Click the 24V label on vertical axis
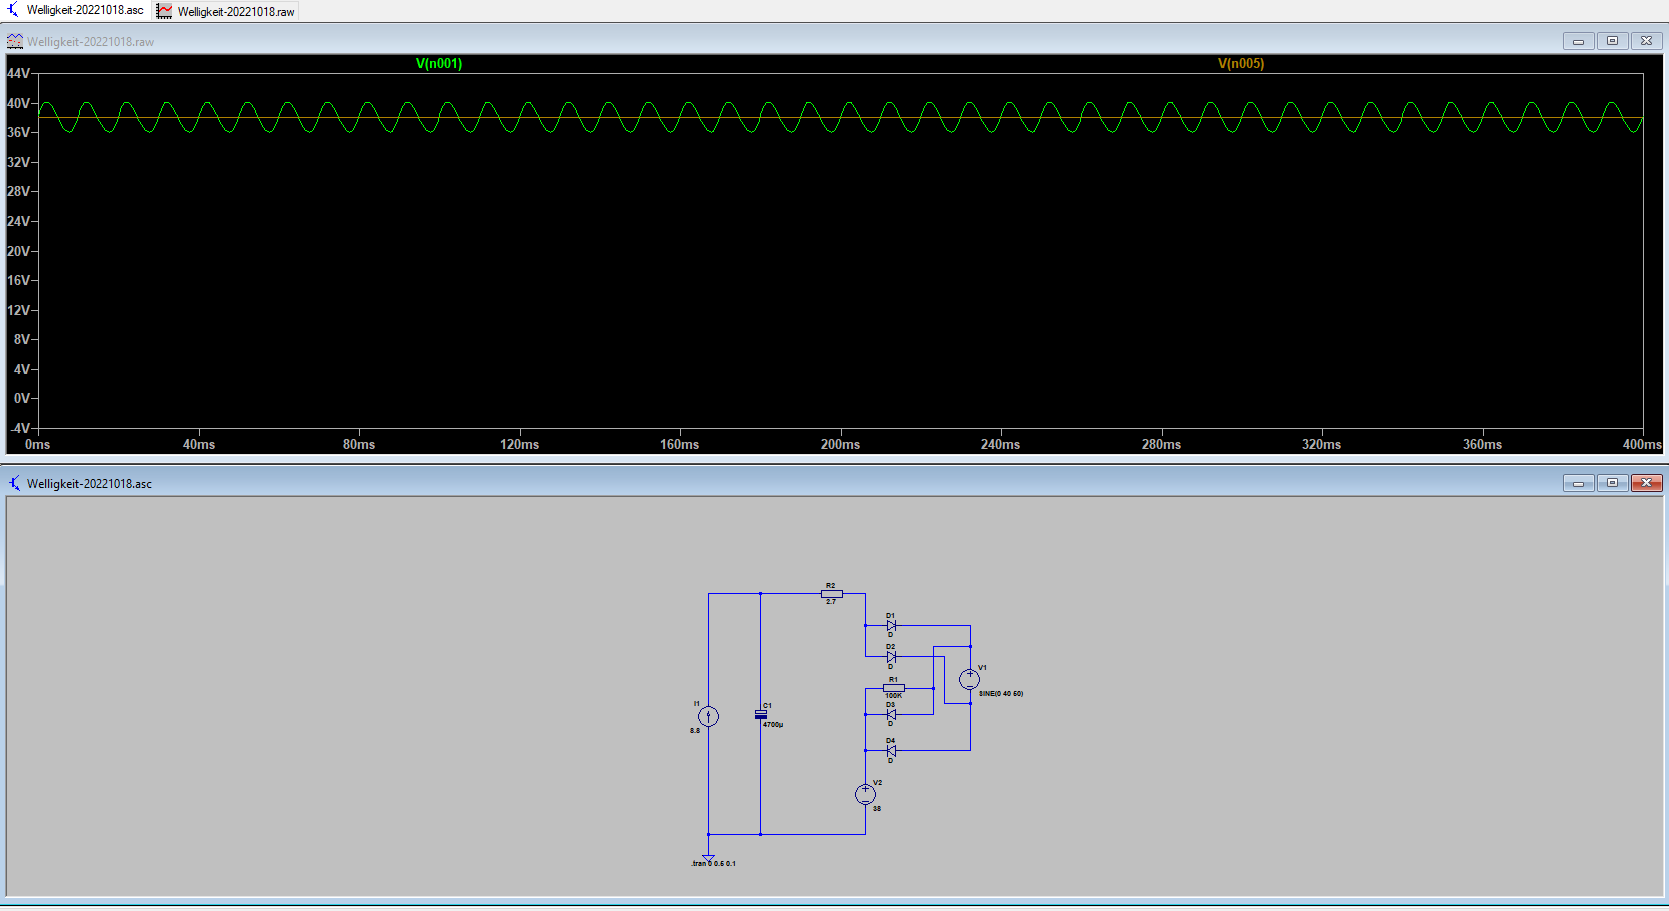 pos(18,221)
